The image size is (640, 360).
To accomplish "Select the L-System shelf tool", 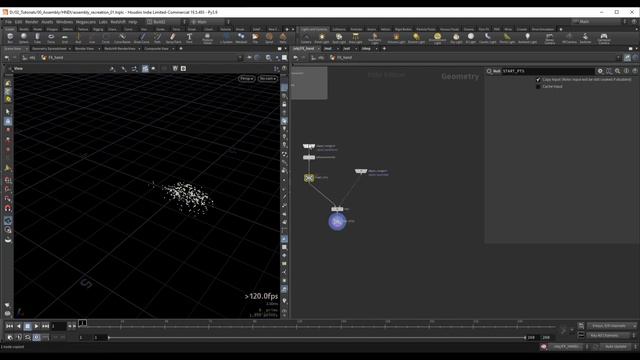I will 226,38.
